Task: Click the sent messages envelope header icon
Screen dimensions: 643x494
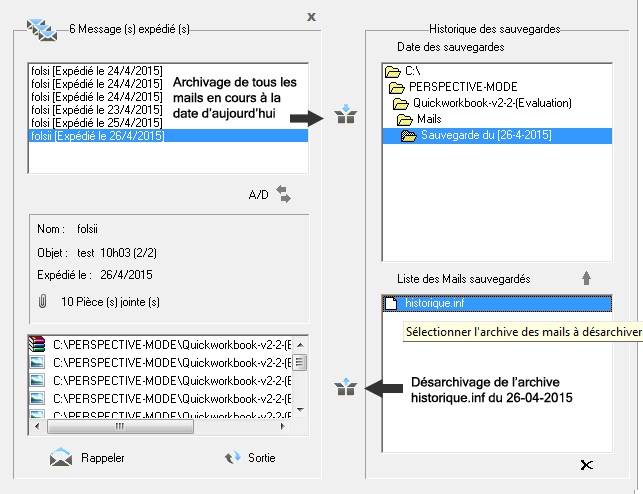Action: coord(41,31)
